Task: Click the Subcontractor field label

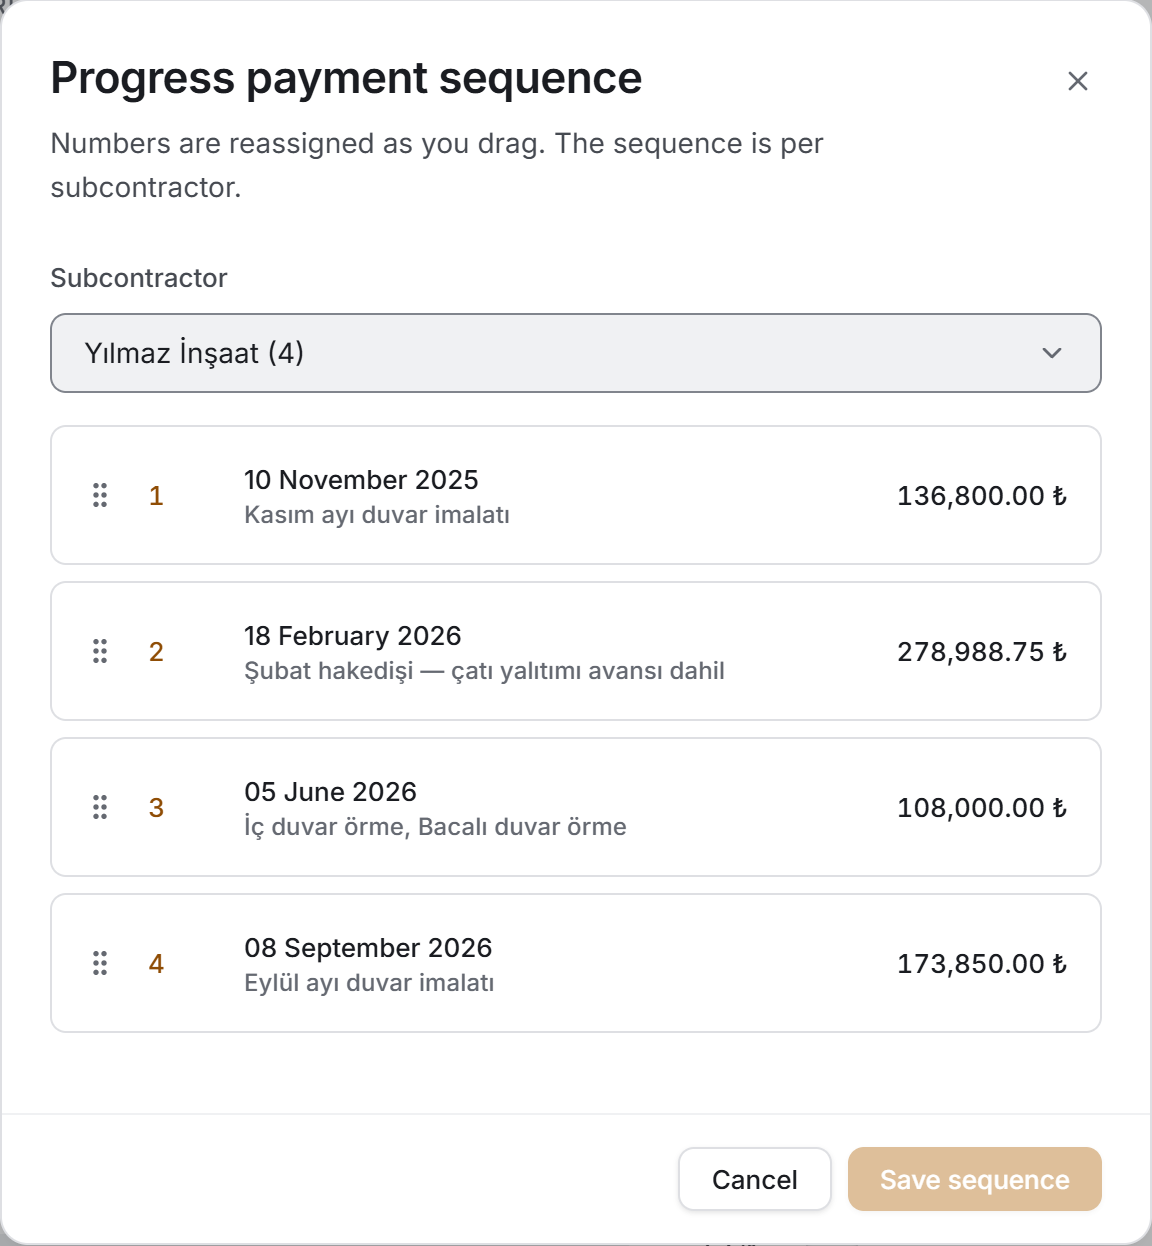Action: (139, 278)
